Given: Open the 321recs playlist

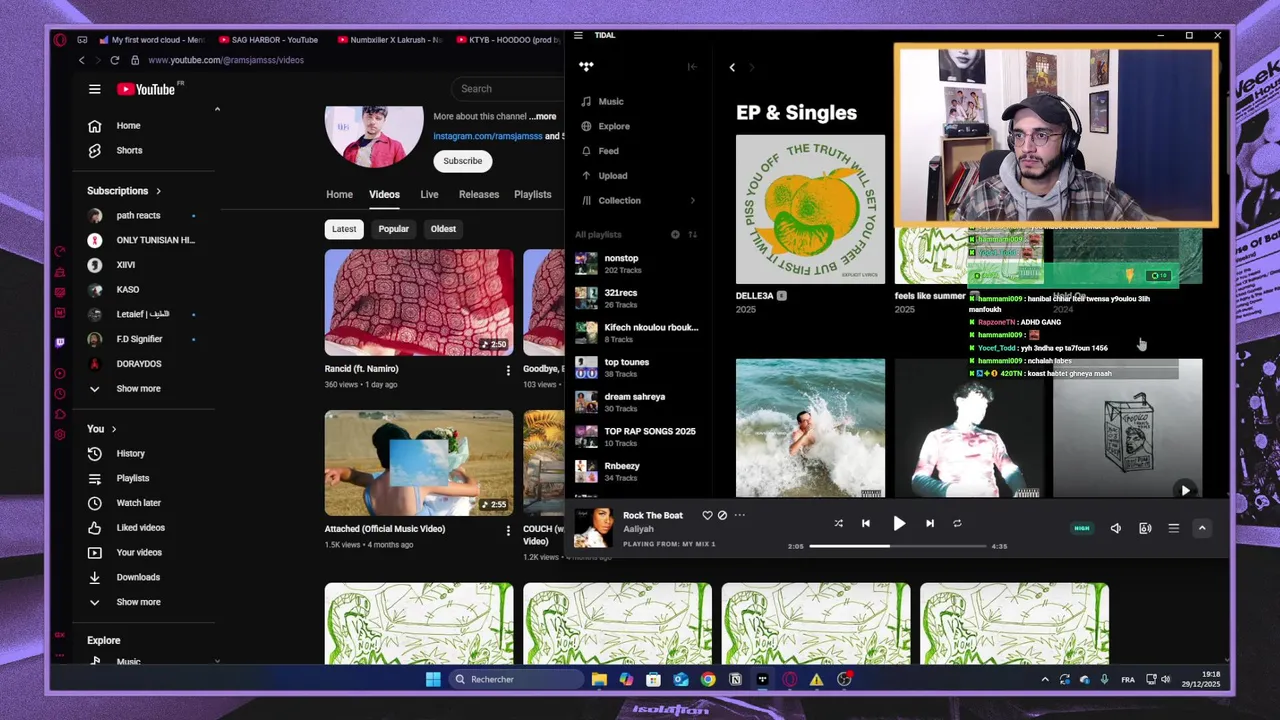Looking at the screenshot, I should (x=637, y=298).
